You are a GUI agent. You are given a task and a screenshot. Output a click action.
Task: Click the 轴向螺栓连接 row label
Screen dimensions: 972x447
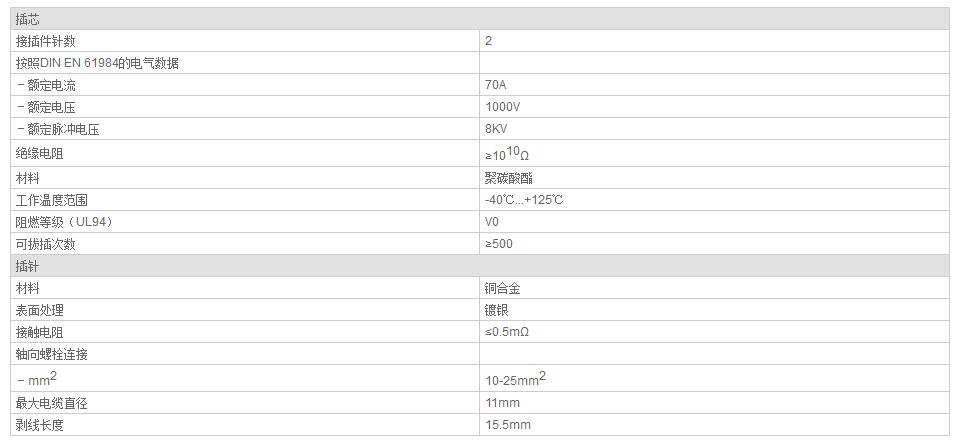tap(51, 354)
